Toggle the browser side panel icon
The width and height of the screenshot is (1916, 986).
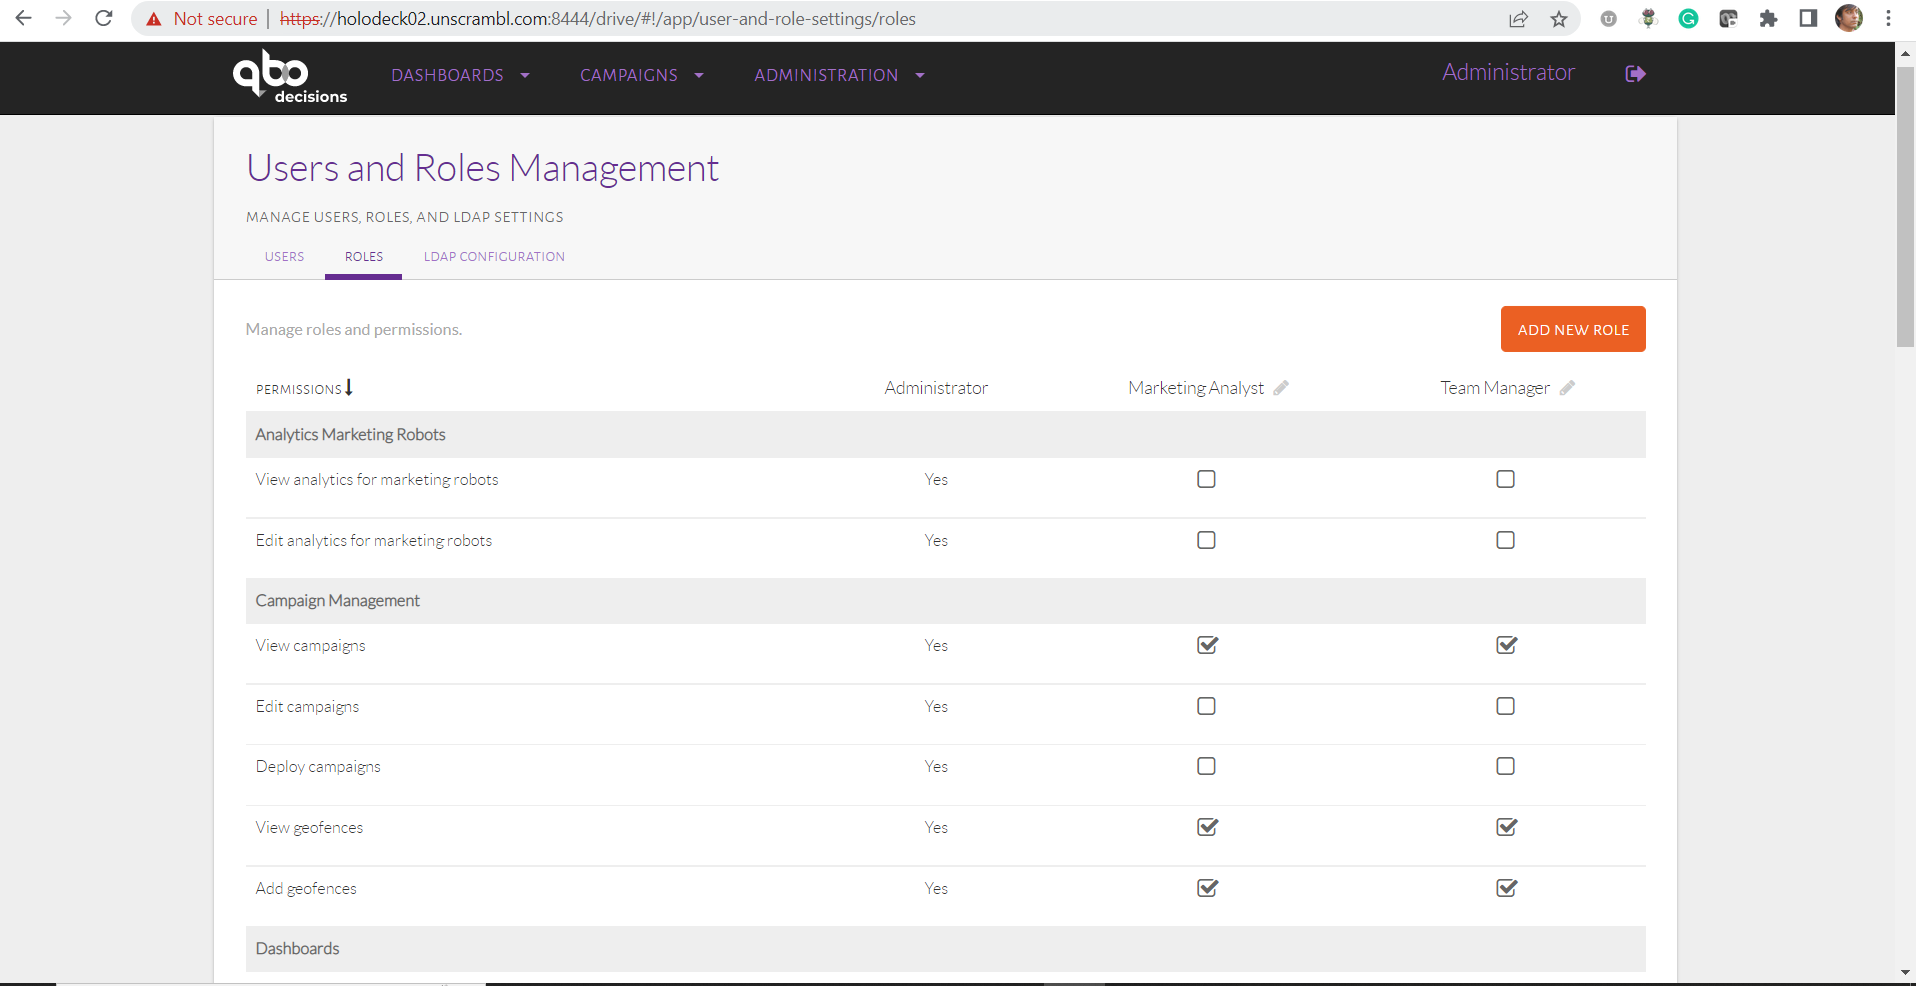pyautogui.click(x=1808, y=19)
